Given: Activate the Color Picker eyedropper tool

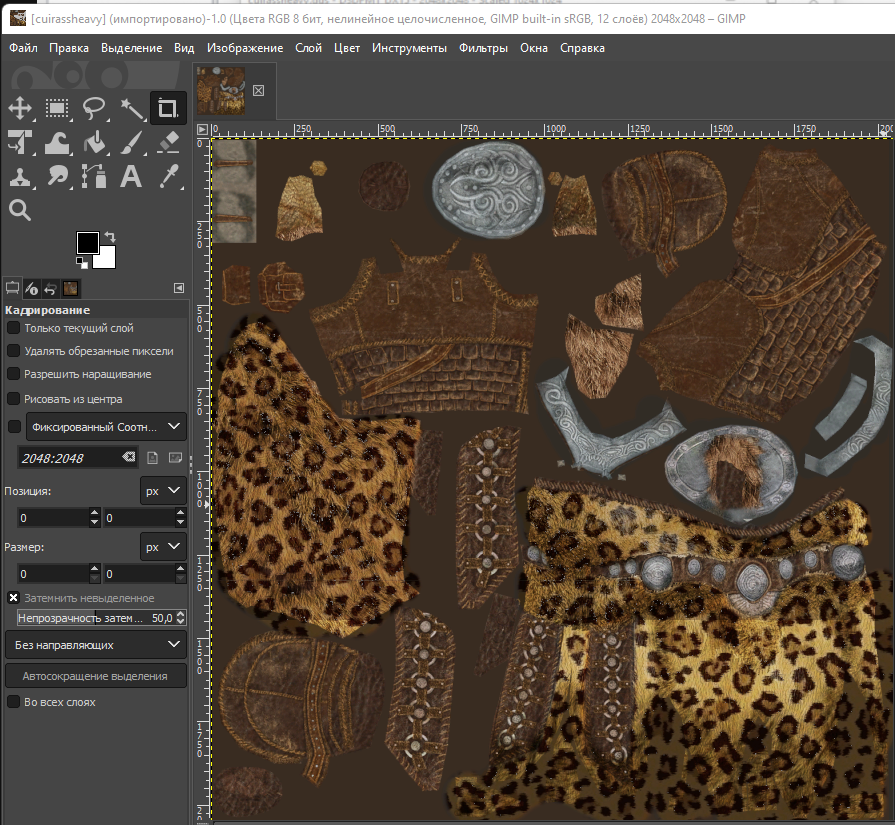Looking at the screenshot, I should click(x=168, y=177).
